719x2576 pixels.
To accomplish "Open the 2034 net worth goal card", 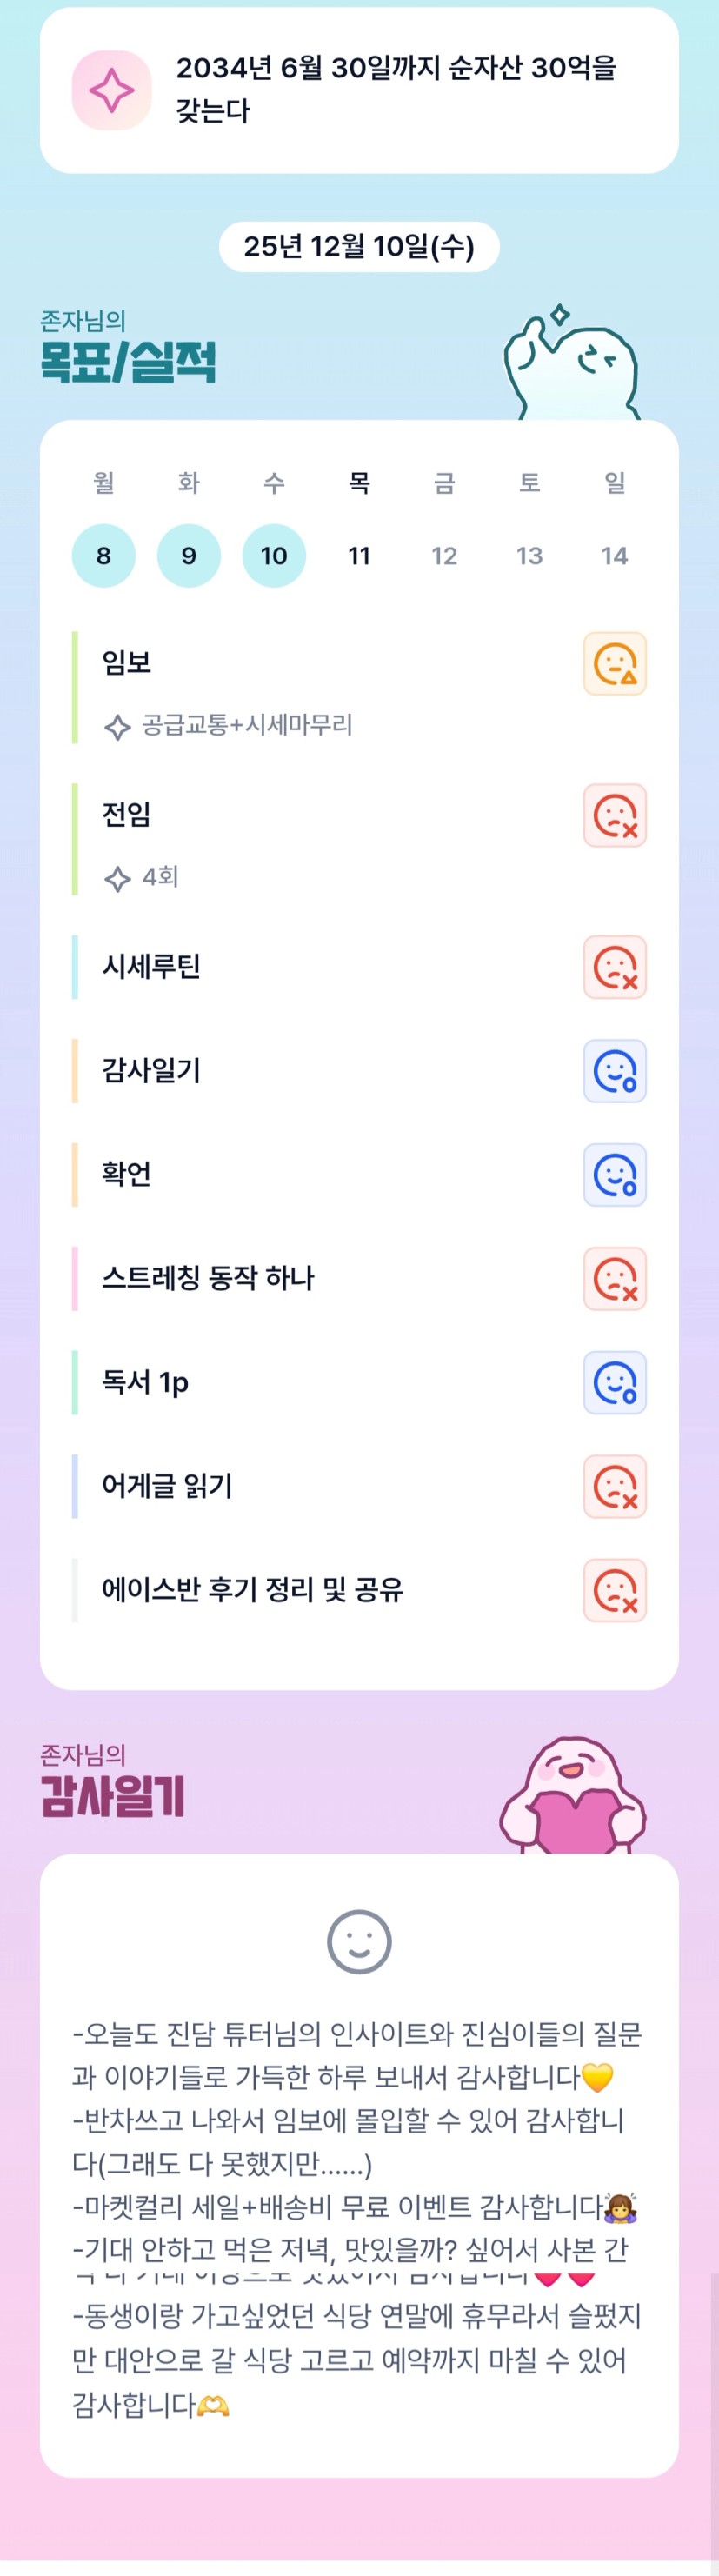I will pyautogui.click(x=395, y=90).
